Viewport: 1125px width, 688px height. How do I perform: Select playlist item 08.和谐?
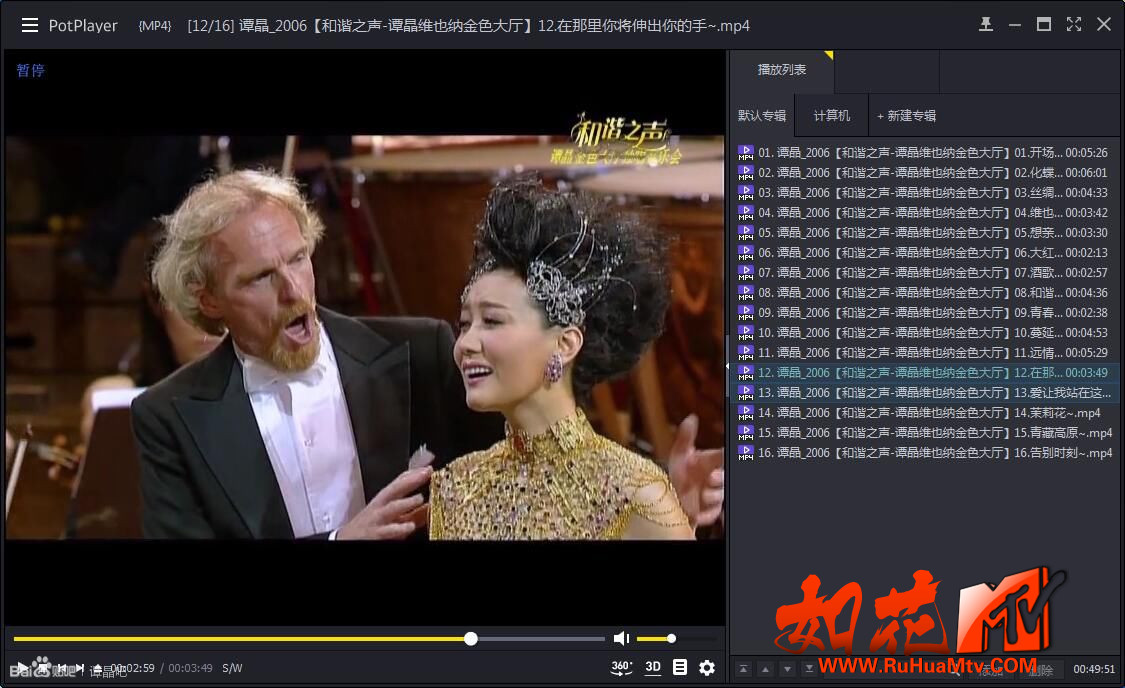click(925, 293)
